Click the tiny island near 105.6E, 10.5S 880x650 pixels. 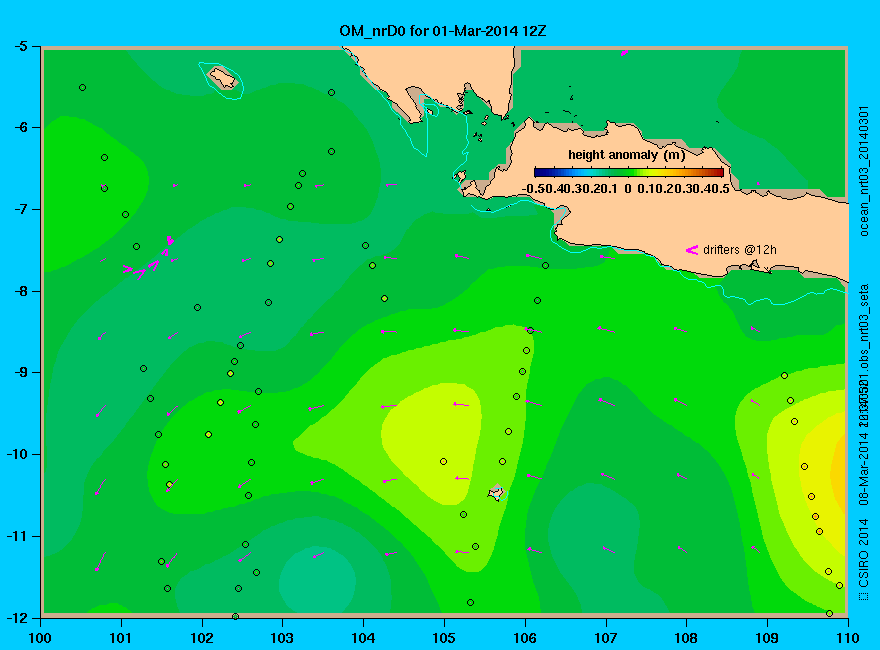pyautogui.click(x=496, y=493)
